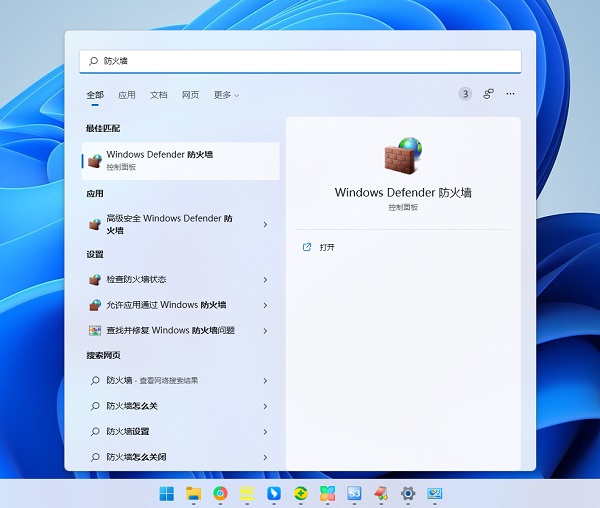Open File Explorer from the taskbar
Image resolution: width=600 pixels, height=508 pixels.
point(193,493)
